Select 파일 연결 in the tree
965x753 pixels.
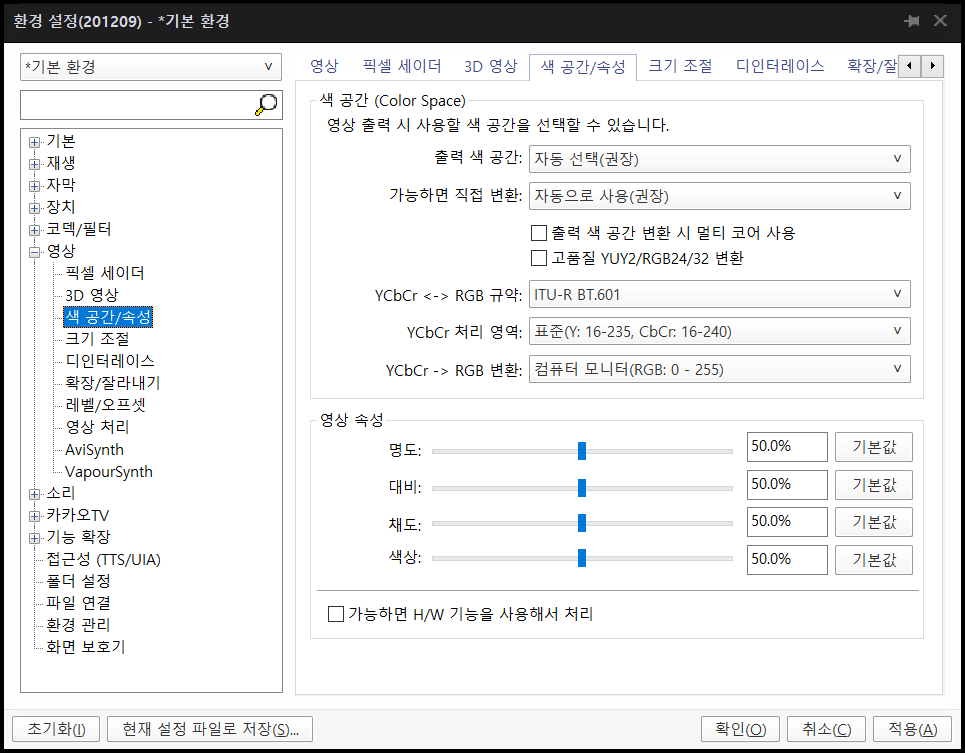click(x=78, y=604)
